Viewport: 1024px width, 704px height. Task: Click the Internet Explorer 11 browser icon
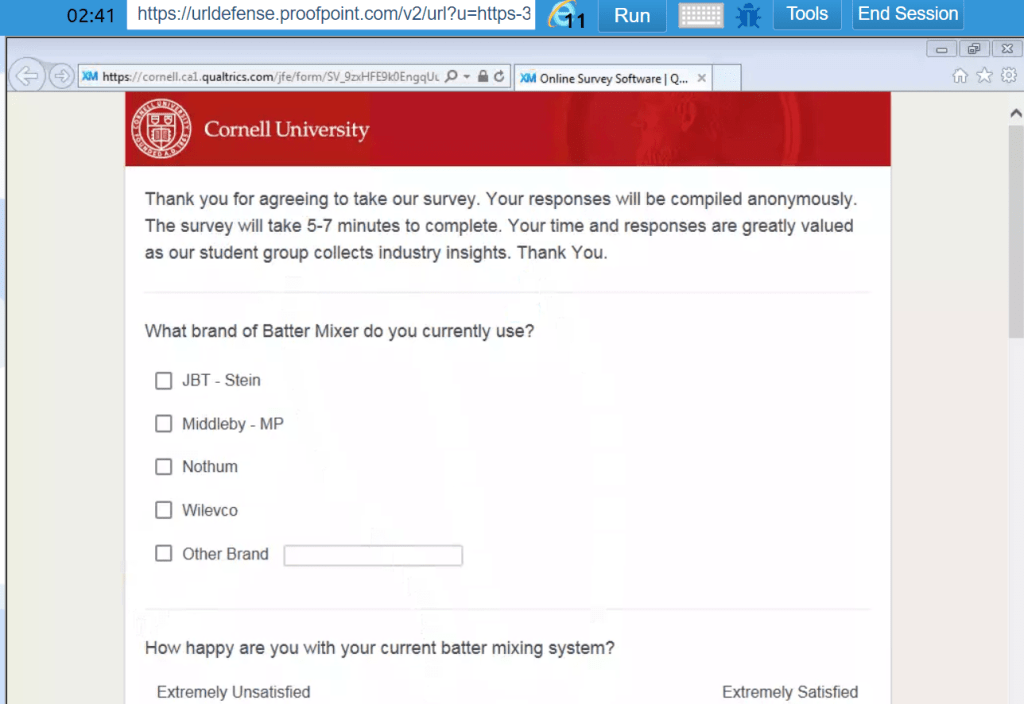coord(566,15)
